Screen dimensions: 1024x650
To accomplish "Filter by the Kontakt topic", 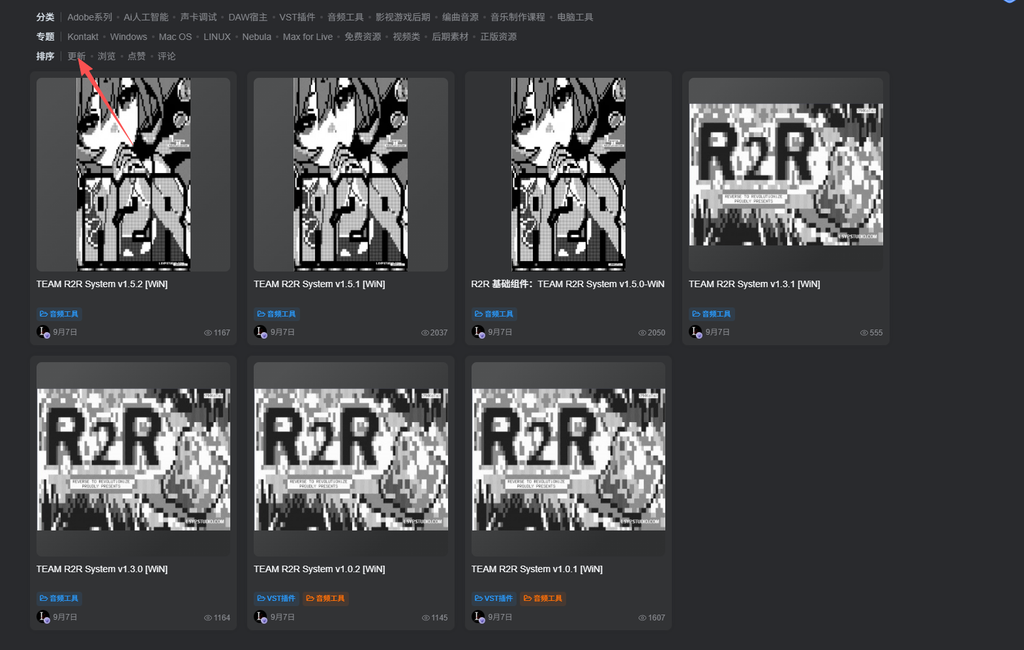I will pos(83,37).
